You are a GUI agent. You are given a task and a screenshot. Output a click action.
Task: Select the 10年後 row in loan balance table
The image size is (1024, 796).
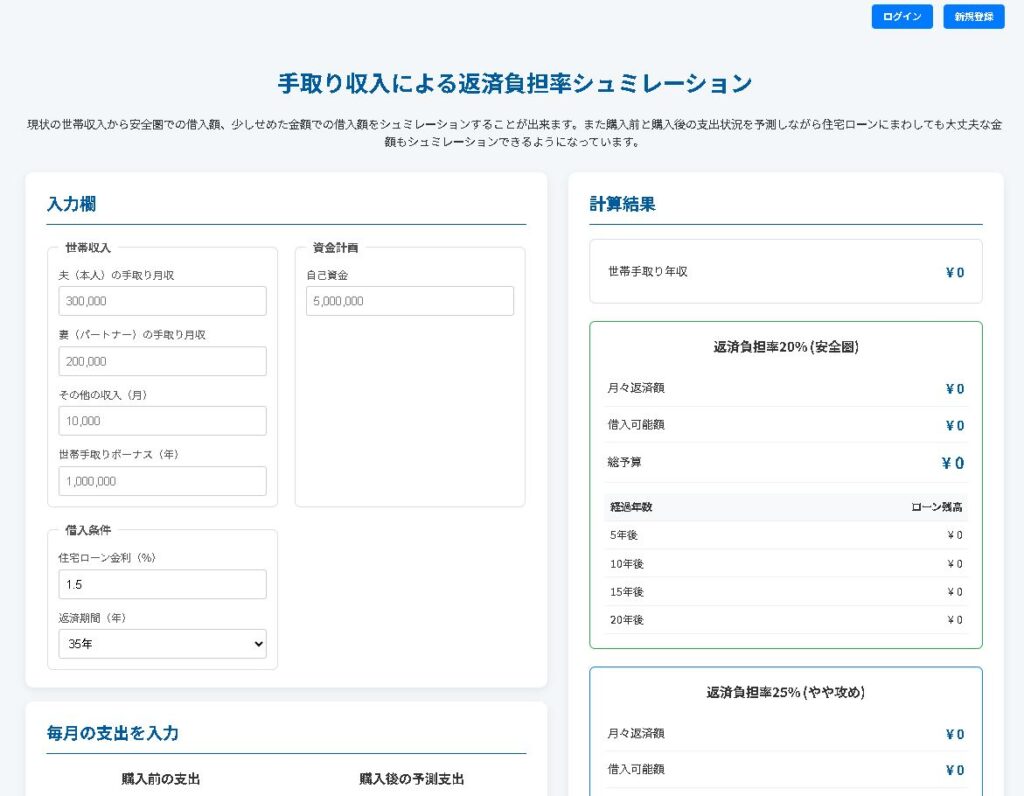785,564
